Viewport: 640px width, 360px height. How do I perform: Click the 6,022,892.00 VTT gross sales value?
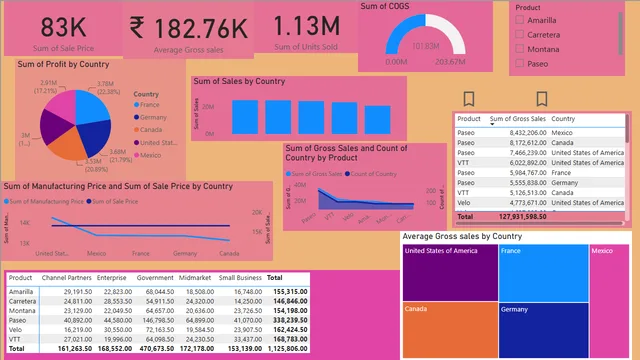coord(528,163)
